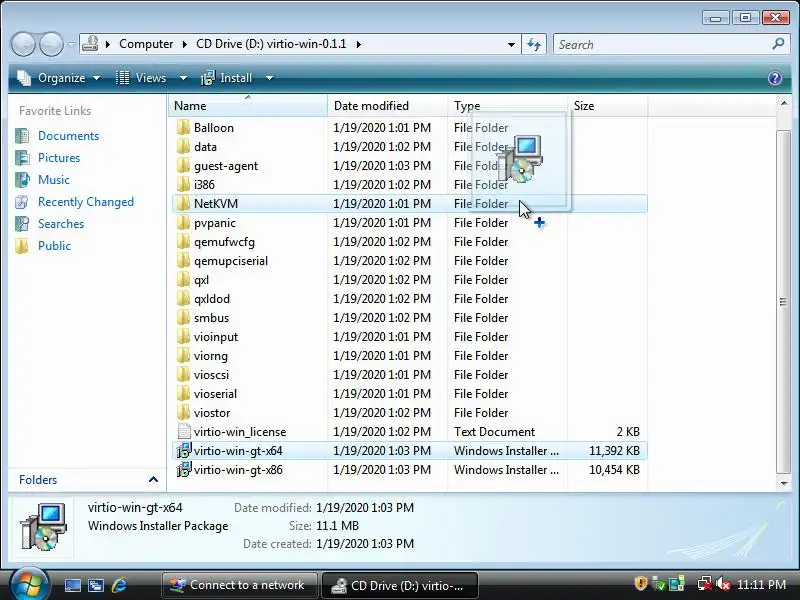Click the CD Drive (D:) taskbar button
This screenshot has width=800, height=600.
click(399, 585)
